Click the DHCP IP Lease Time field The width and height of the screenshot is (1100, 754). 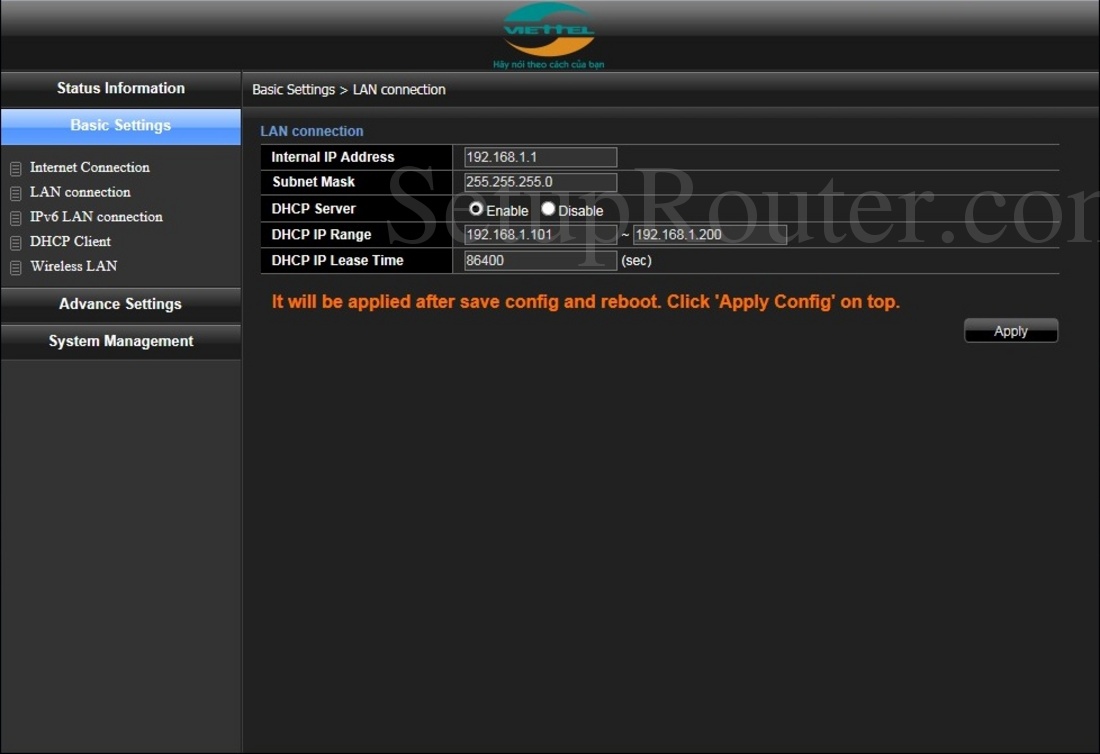539,260
